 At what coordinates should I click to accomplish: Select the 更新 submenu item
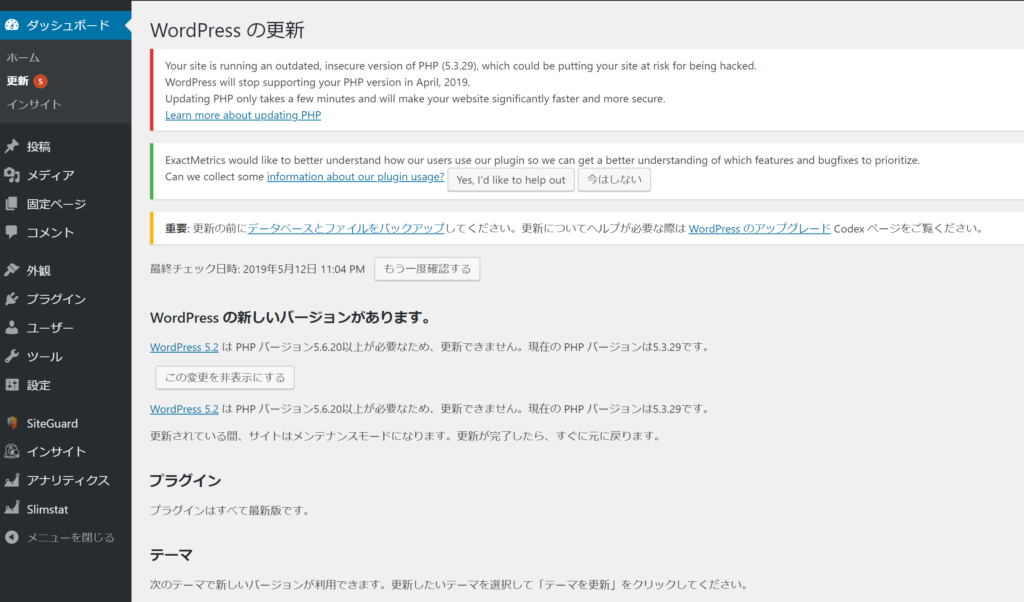[18, 81]
